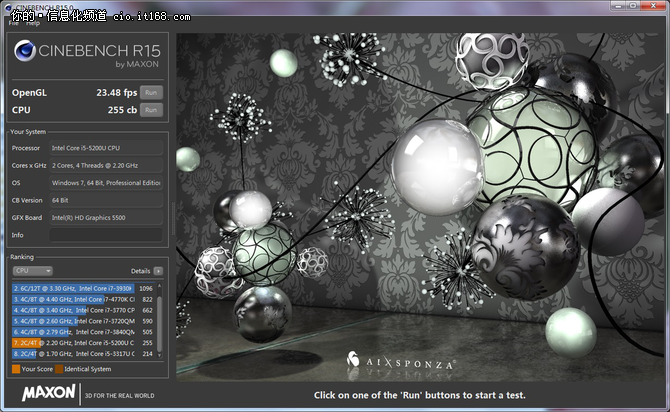Image resolution: width=670 pixels, height=412 pixels.
Task: Click the empty Info input field
Action: 106,235
